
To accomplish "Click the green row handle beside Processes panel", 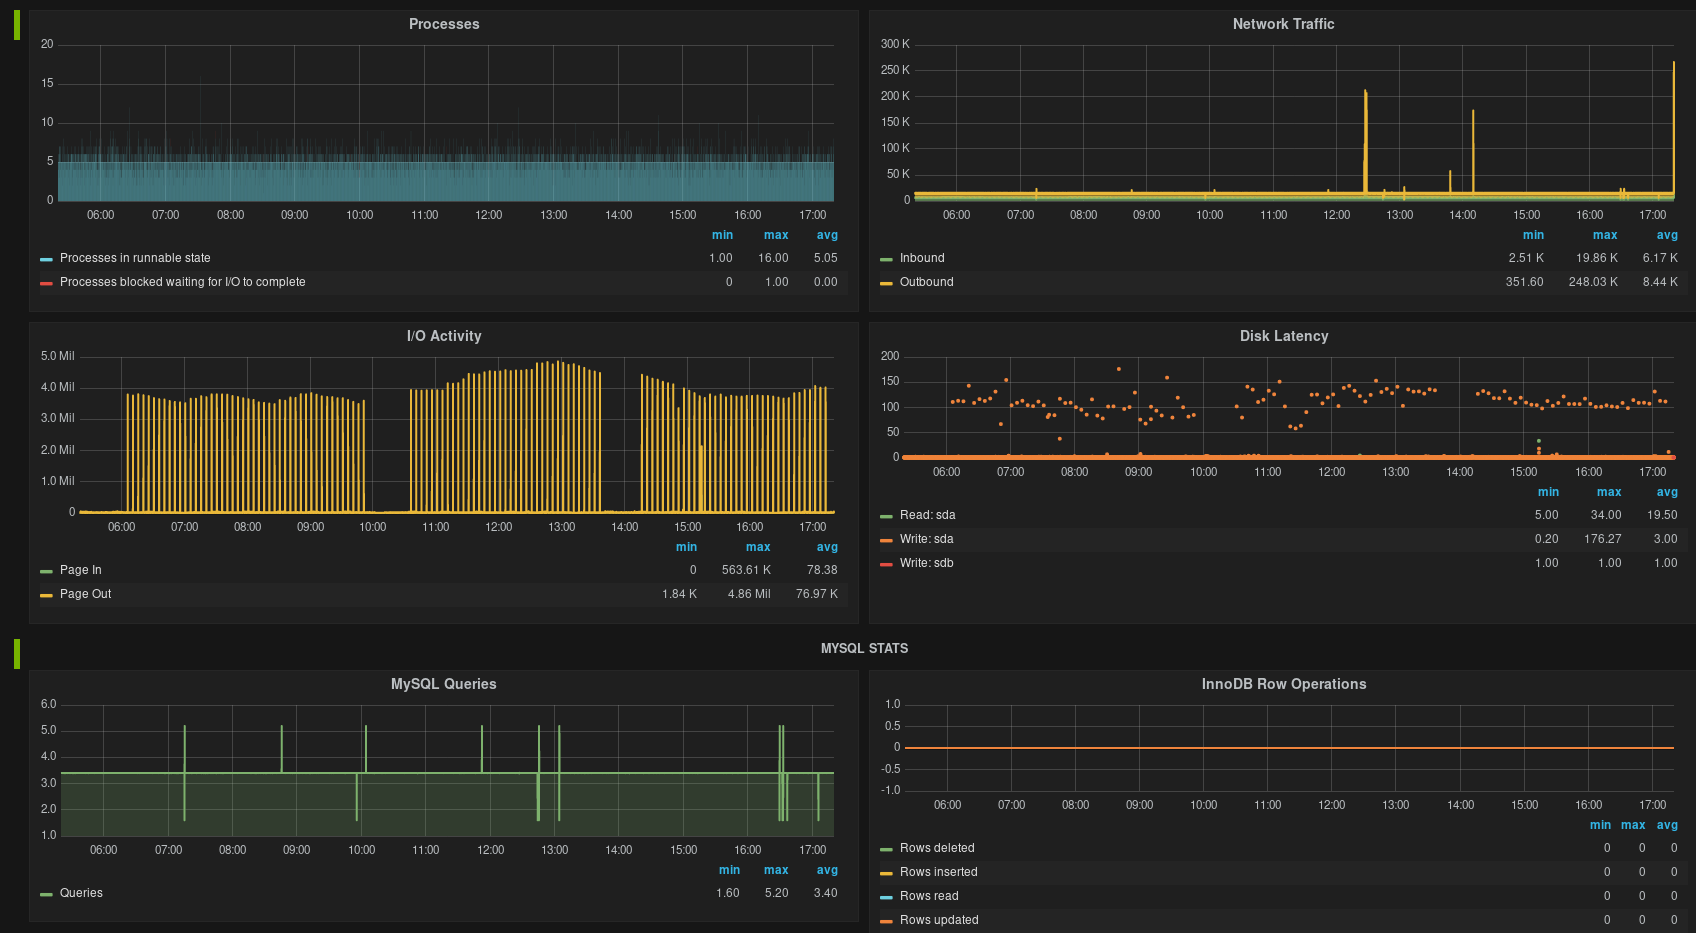I will point(17,25).
